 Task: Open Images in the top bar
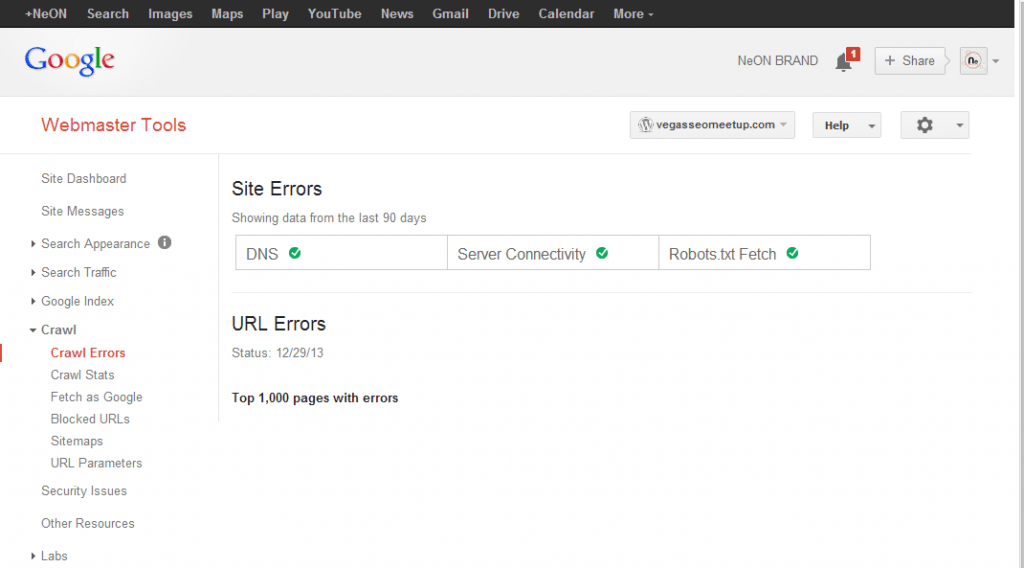170,14
